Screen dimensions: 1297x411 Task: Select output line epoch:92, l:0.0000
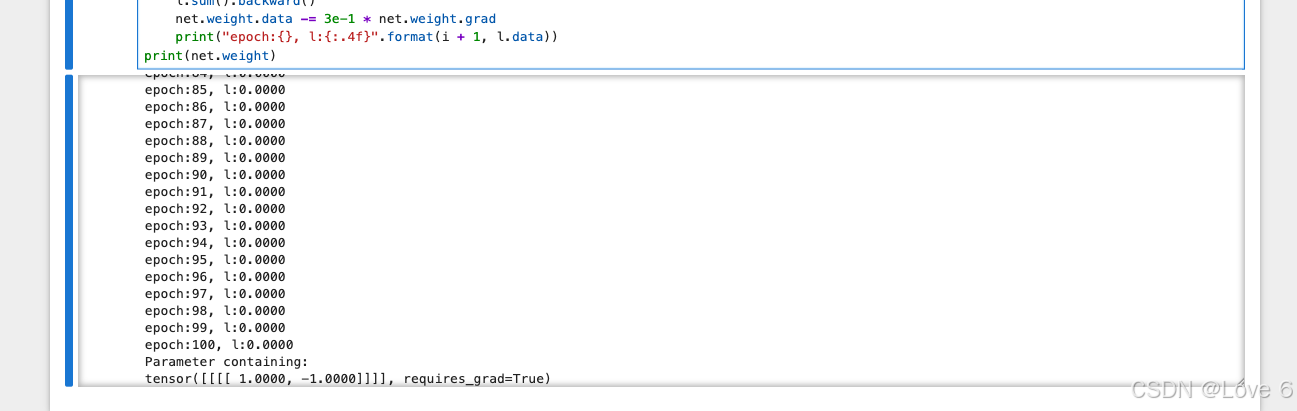(x=215, y=209)
